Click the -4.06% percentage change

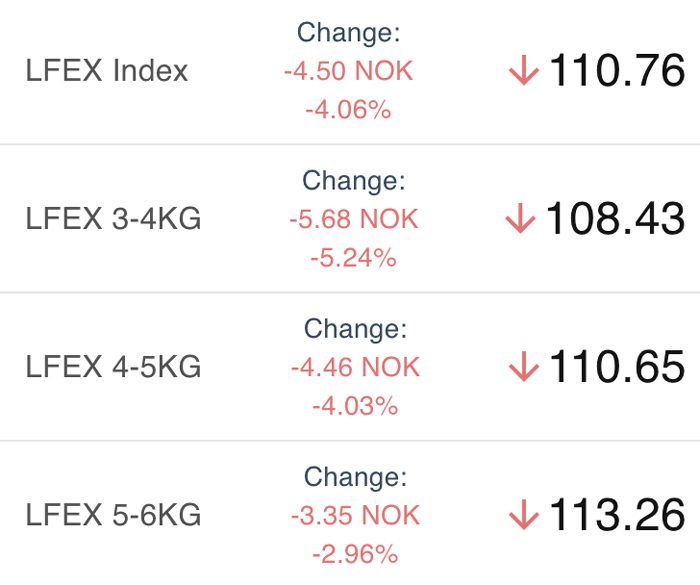(x=348, y=110)
